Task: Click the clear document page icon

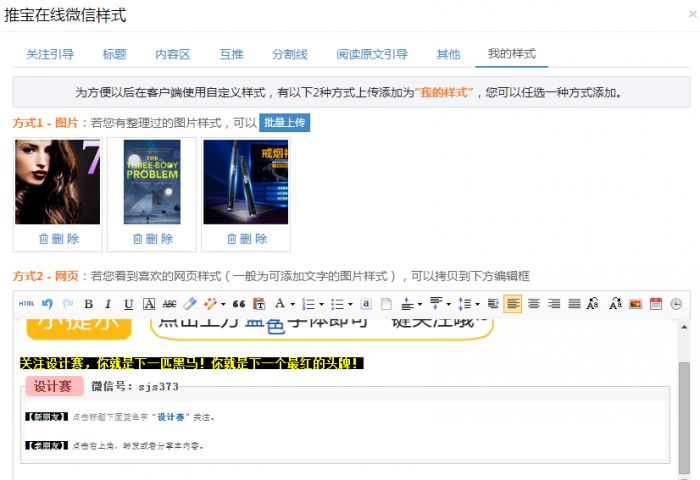Action: coord(386,304)
